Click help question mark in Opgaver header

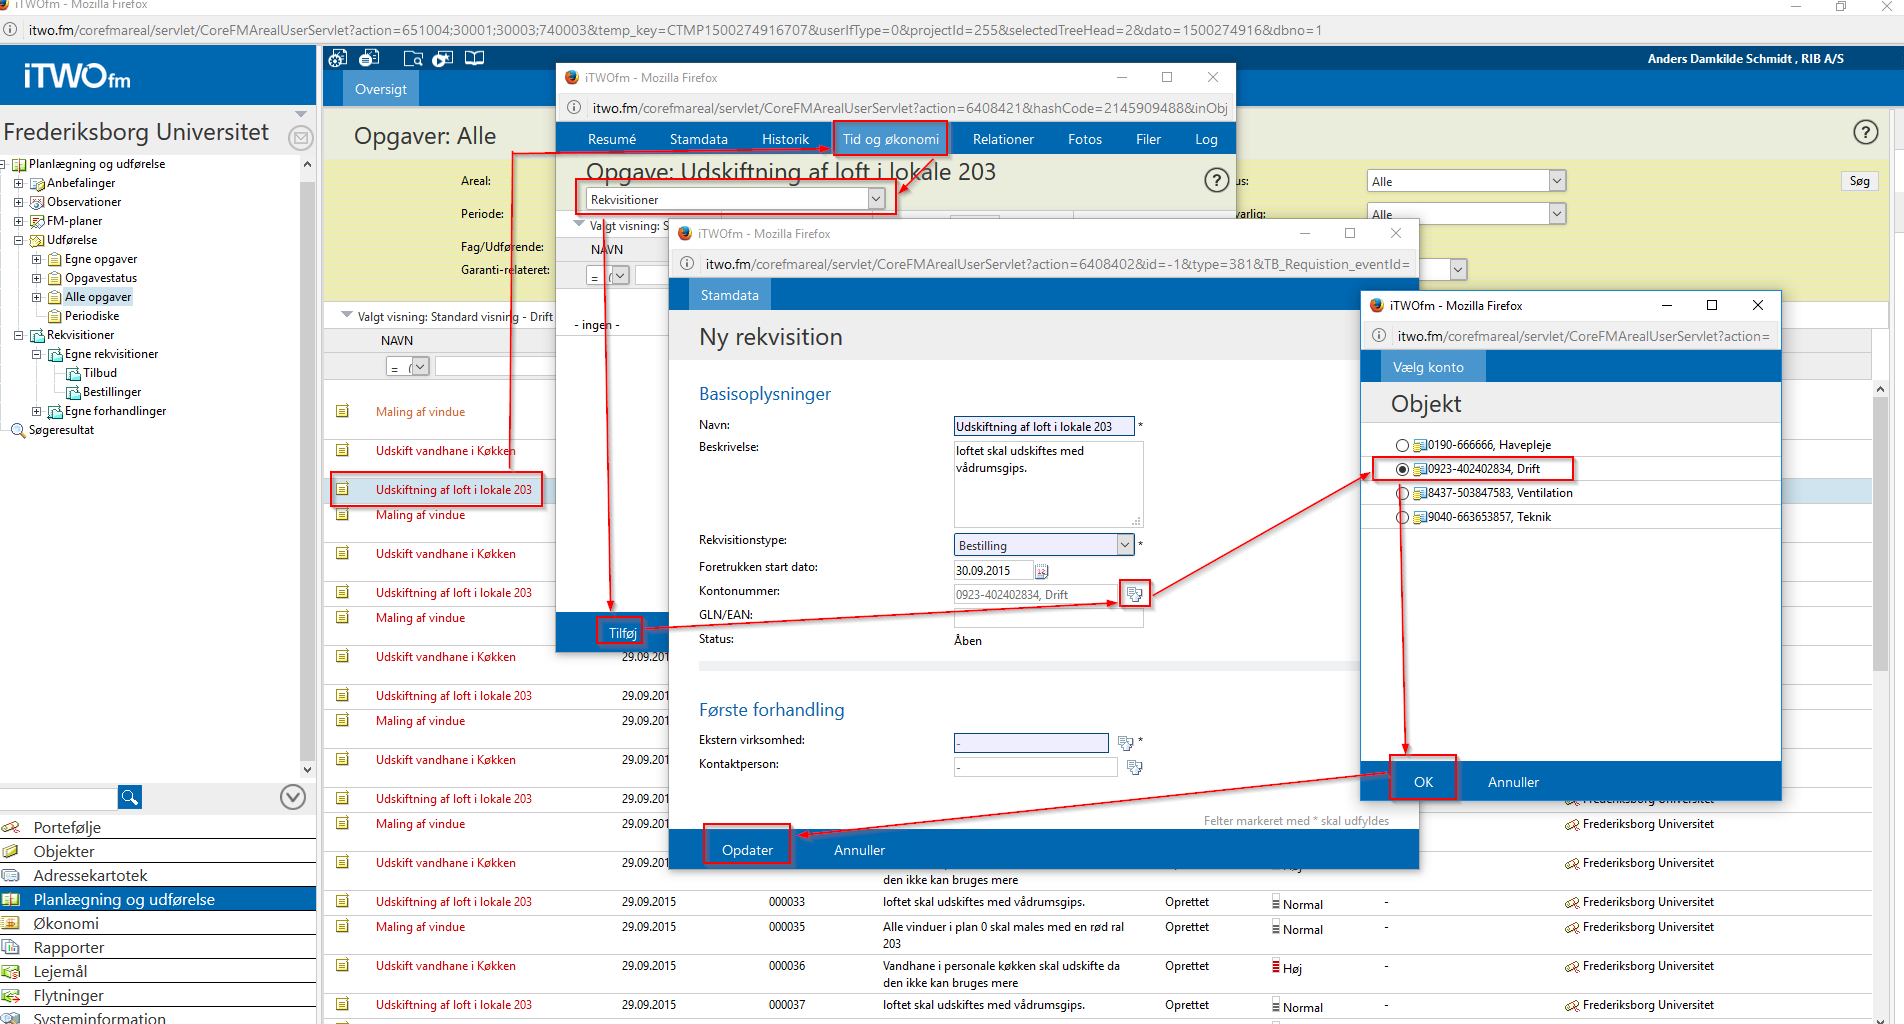1865,132
